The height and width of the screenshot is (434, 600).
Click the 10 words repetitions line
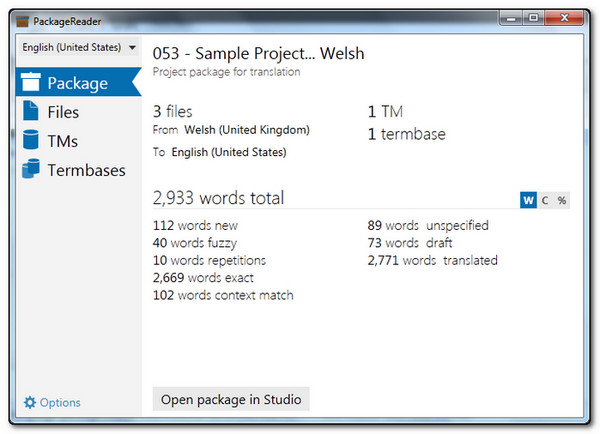click(209, 261)
